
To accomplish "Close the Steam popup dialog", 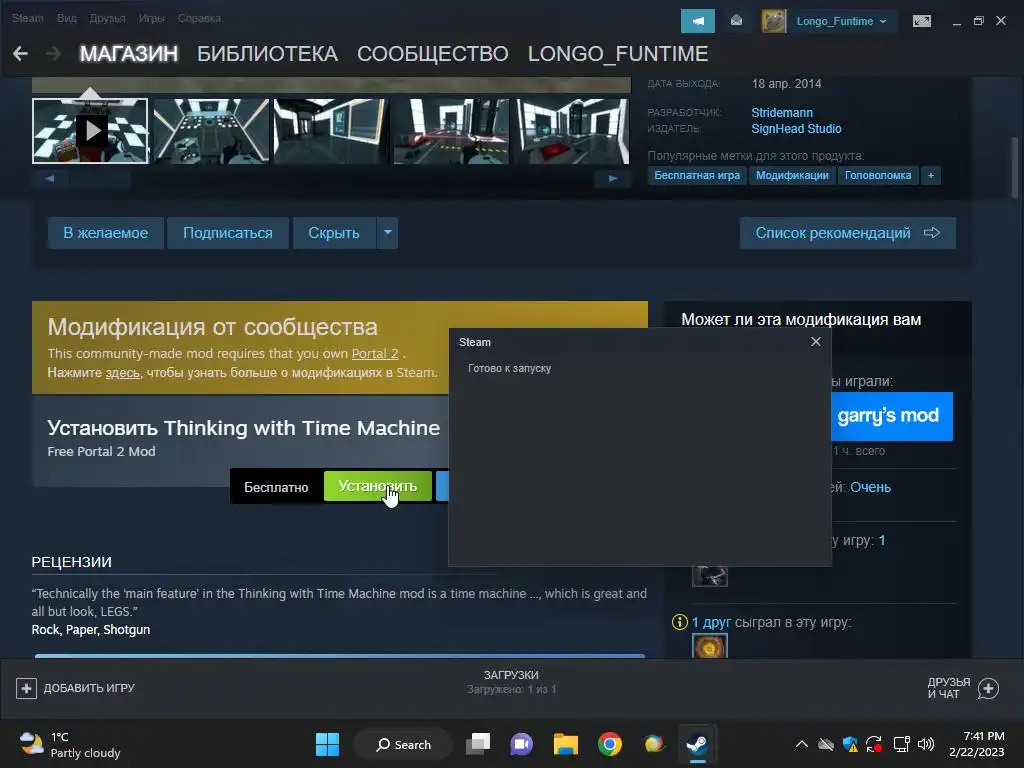I will (816, 342).
